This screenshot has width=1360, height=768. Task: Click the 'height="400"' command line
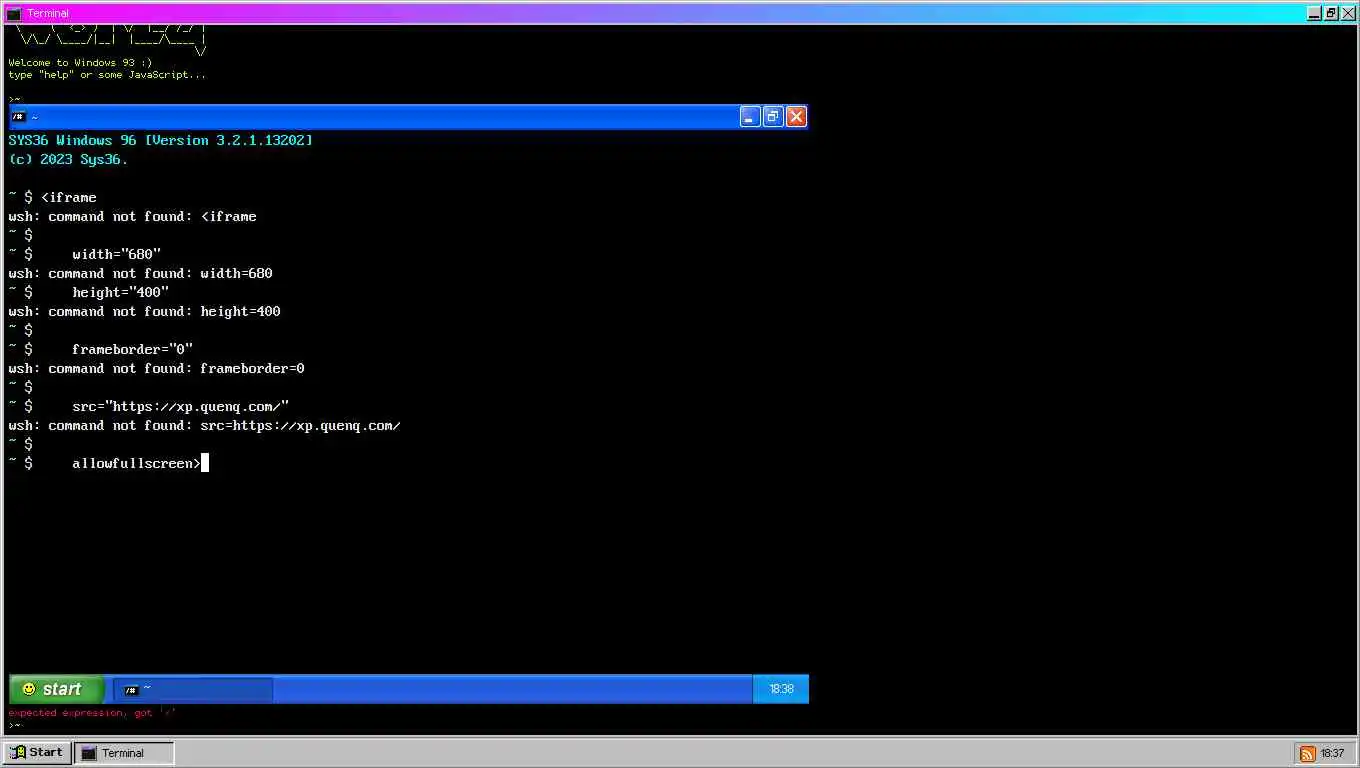(x=89, y=292)
